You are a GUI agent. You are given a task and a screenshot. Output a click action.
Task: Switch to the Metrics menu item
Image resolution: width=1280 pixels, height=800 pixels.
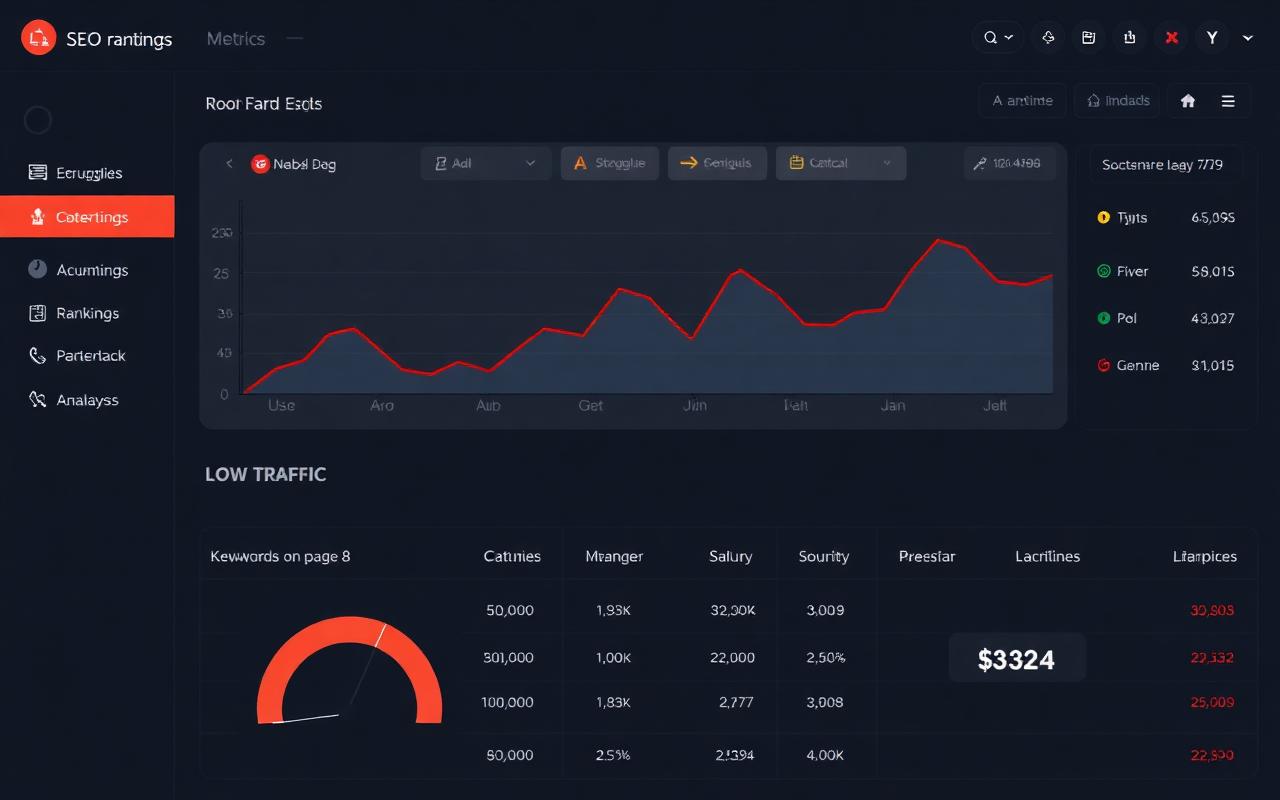point(236,38)
